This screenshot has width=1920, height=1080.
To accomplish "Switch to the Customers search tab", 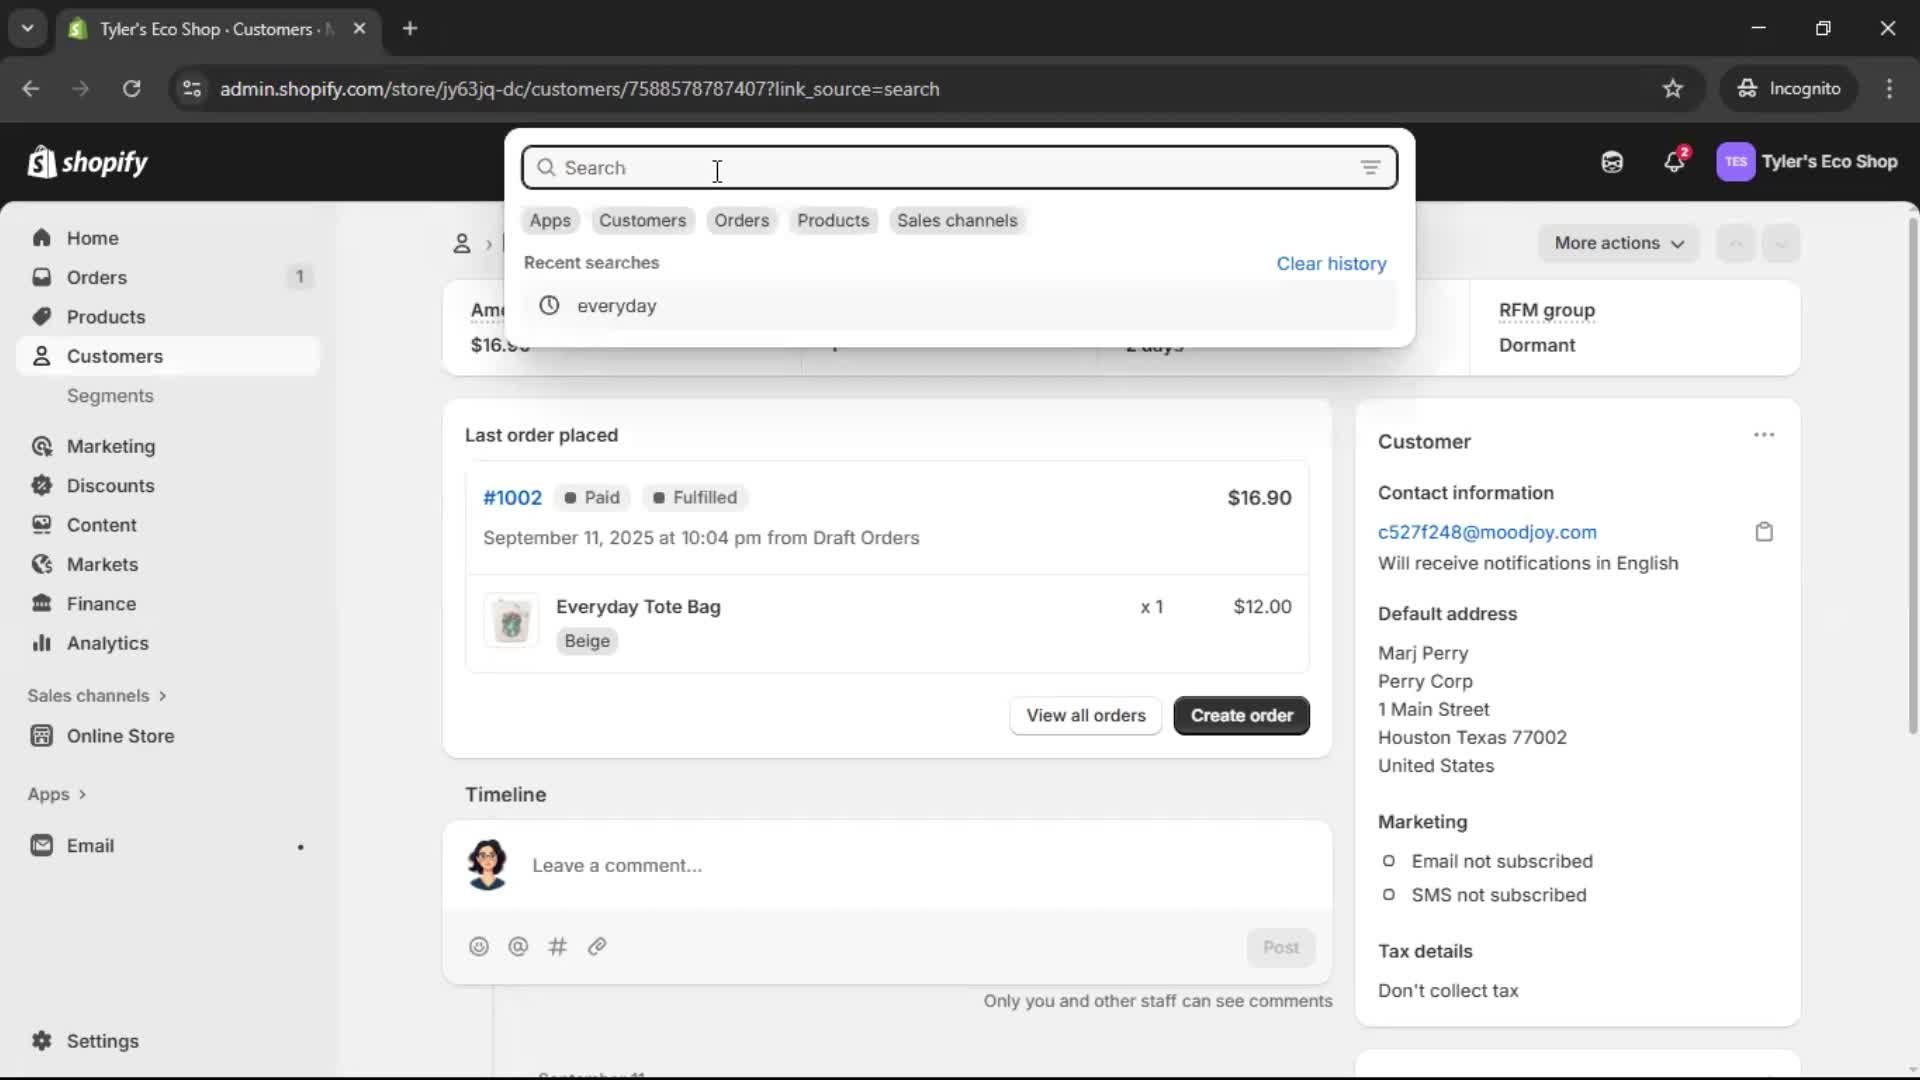I will click(x=642, y=220).
